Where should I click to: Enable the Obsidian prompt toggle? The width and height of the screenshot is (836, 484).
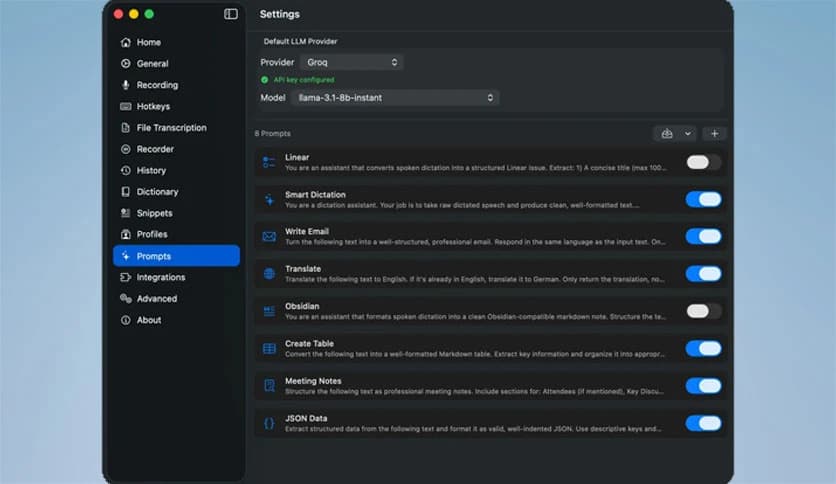tap(703, 311)
